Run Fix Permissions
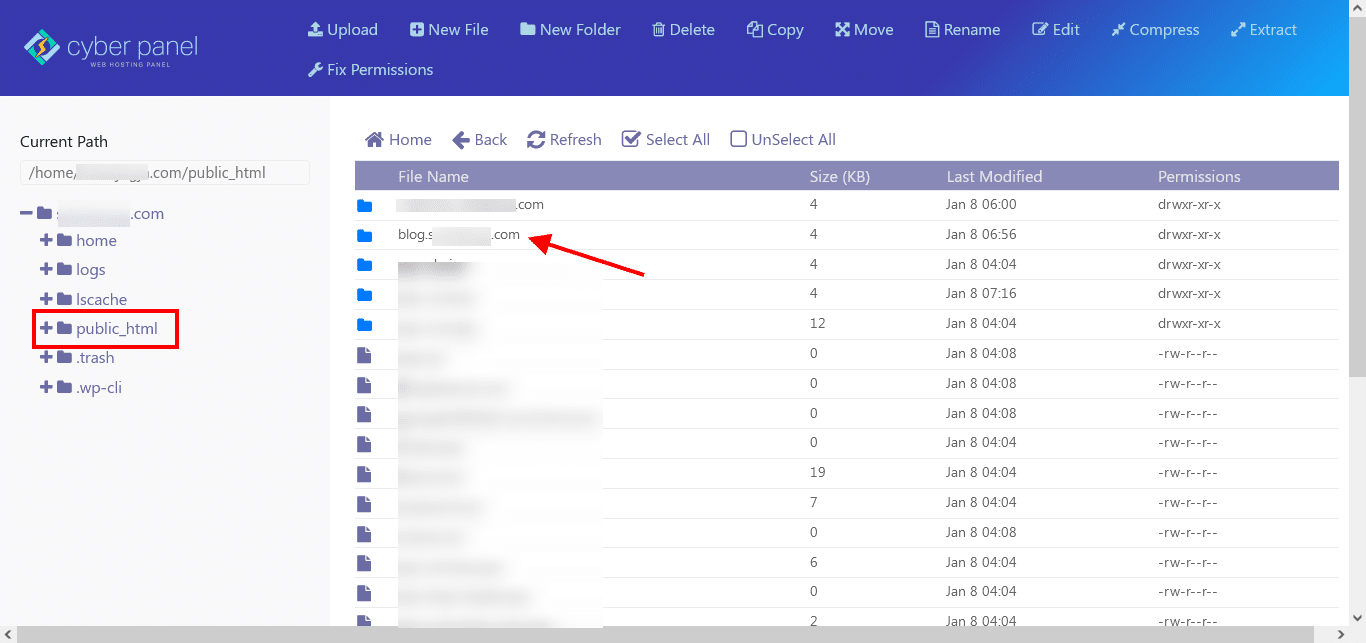The image size is (1366, 643). (370, 69)
